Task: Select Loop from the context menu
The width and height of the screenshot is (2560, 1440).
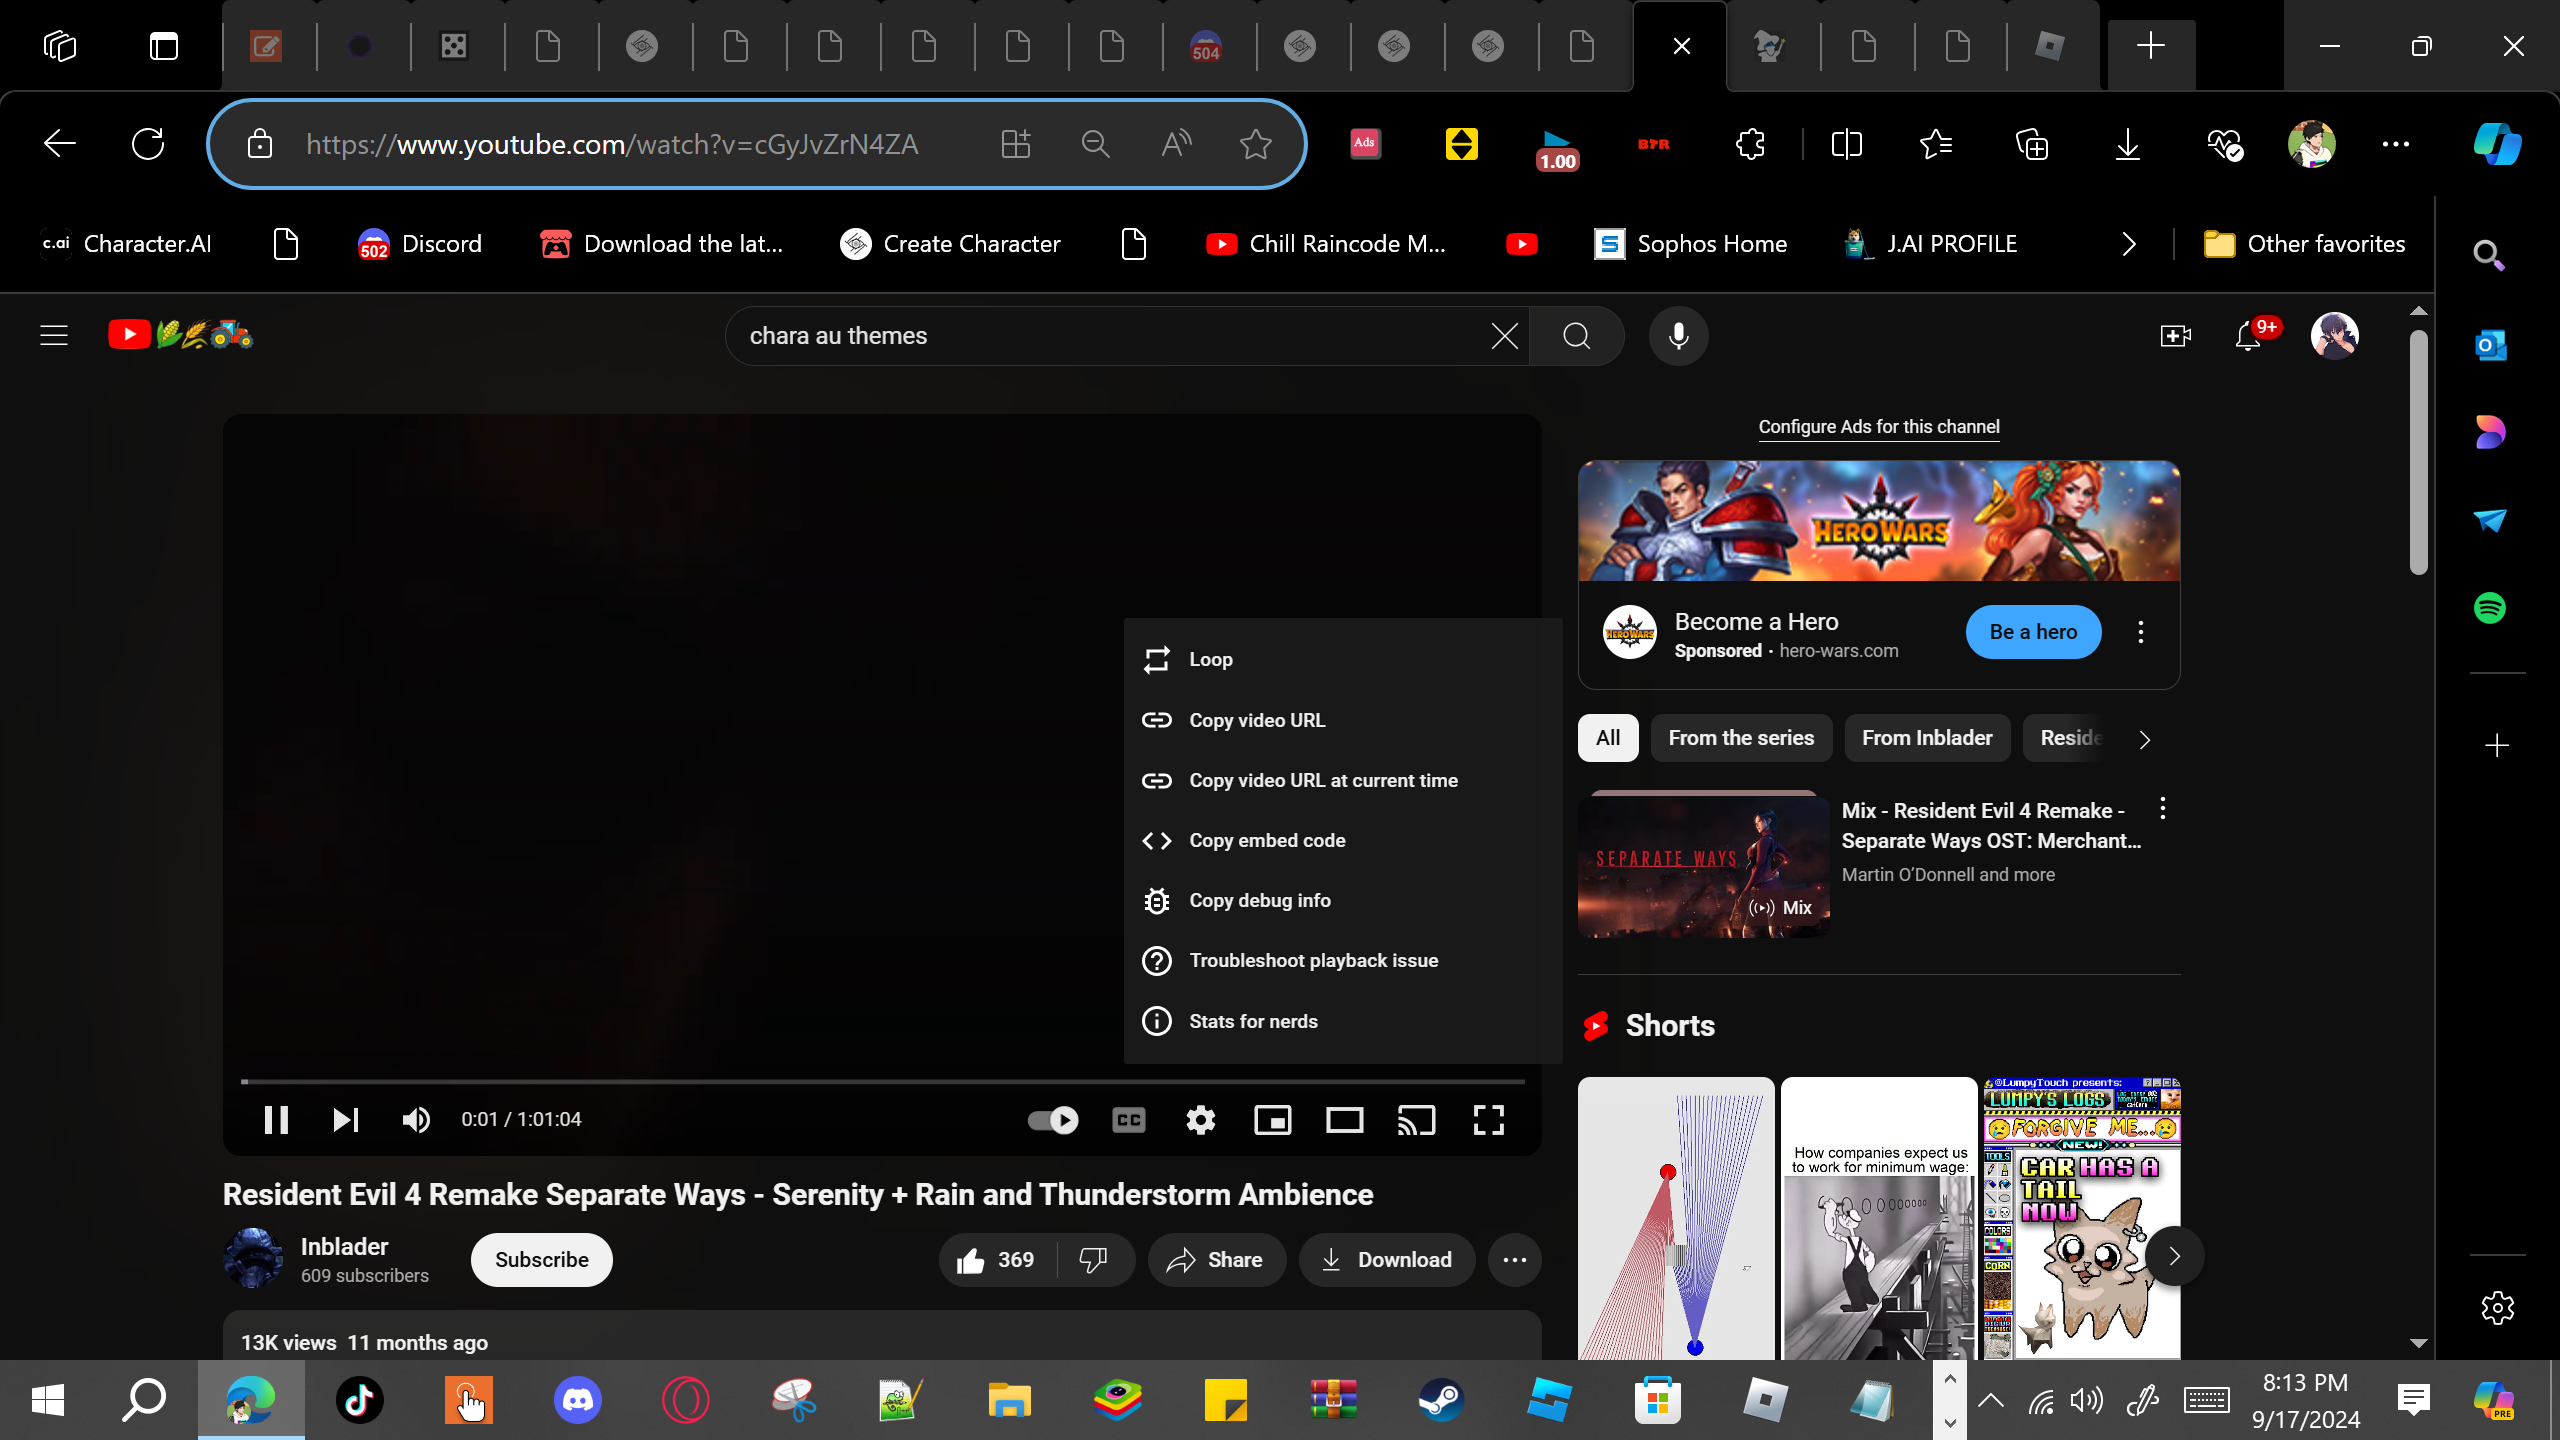Action: (x=1210, y=660)
